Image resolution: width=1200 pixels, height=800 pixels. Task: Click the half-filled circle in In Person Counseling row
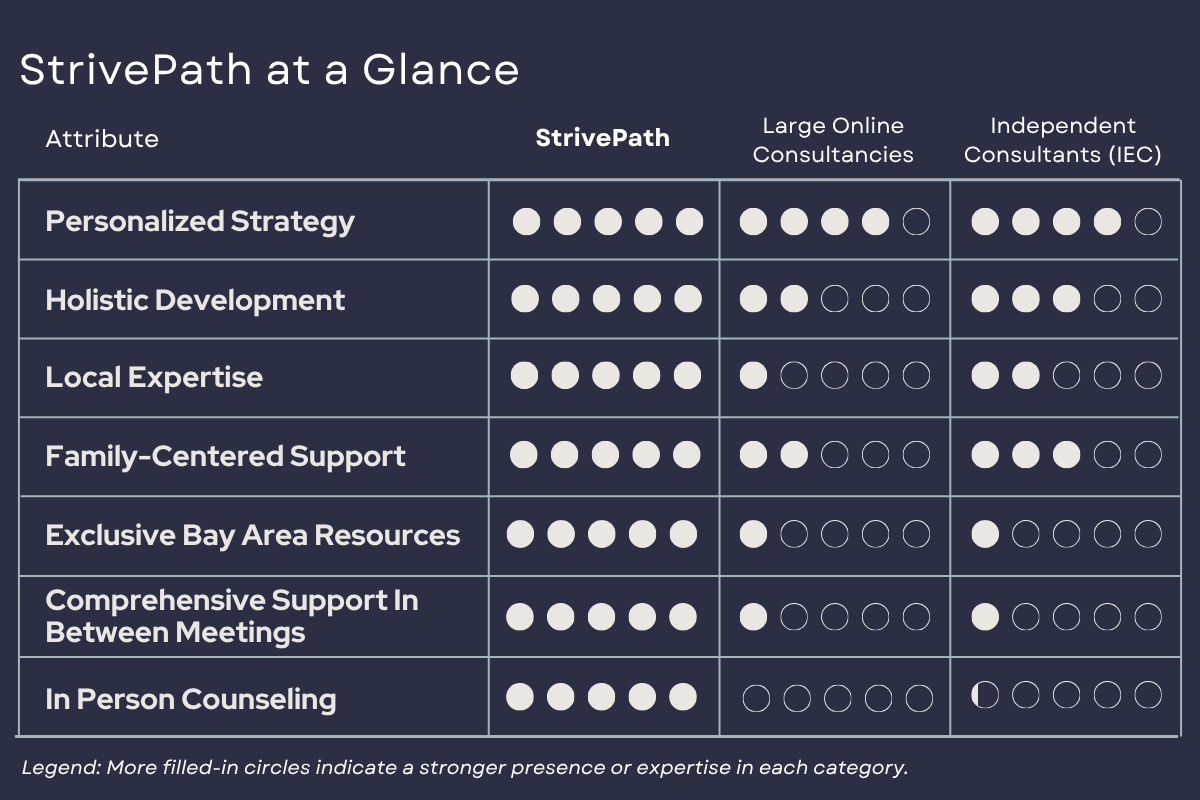click(x=985, y=695)
